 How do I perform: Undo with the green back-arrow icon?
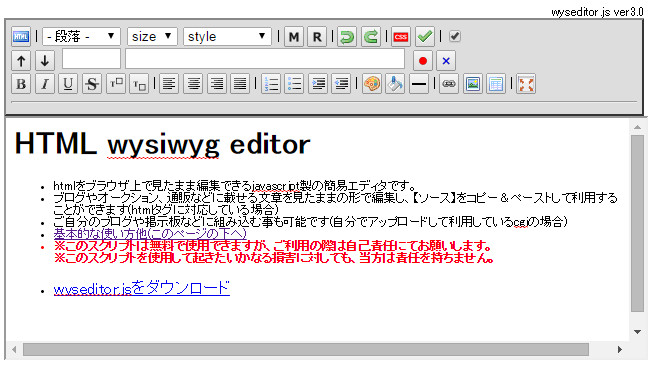point(347,37)
